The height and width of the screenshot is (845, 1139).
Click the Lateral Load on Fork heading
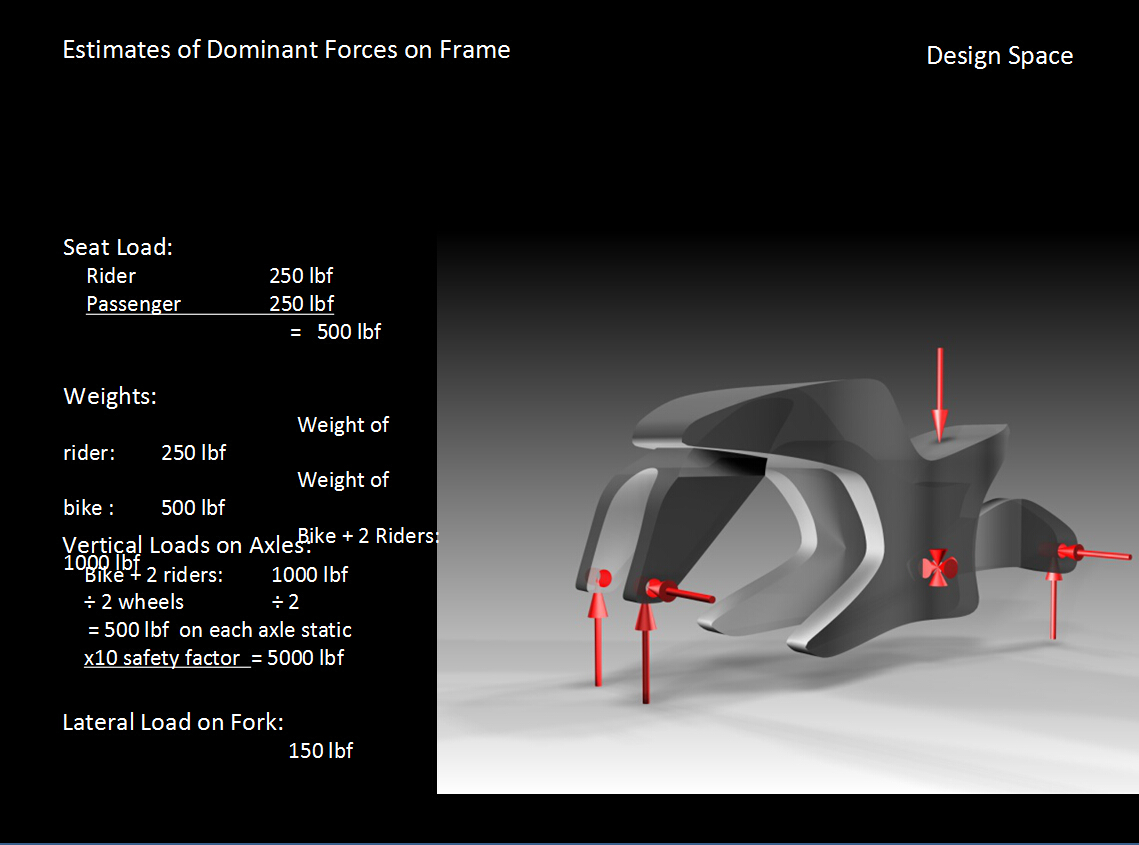pos(173,722)
